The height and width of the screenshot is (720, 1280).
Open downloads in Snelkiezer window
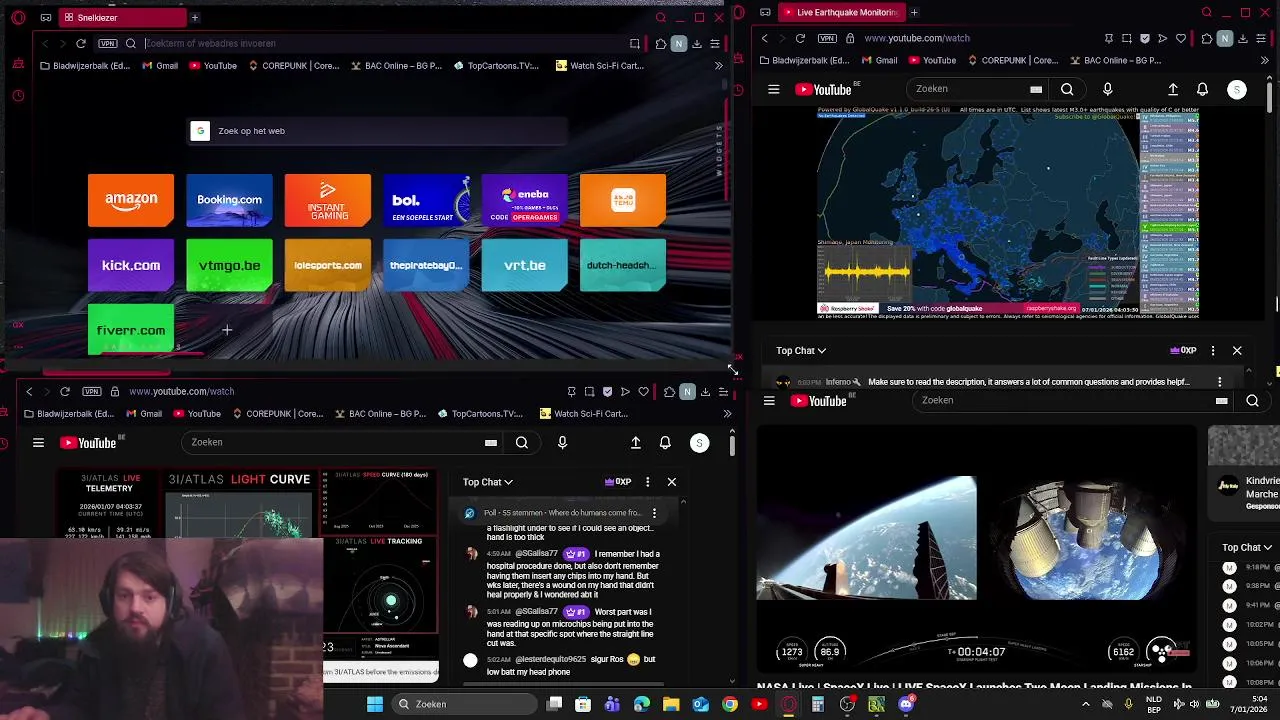click(x=697, y=43)
